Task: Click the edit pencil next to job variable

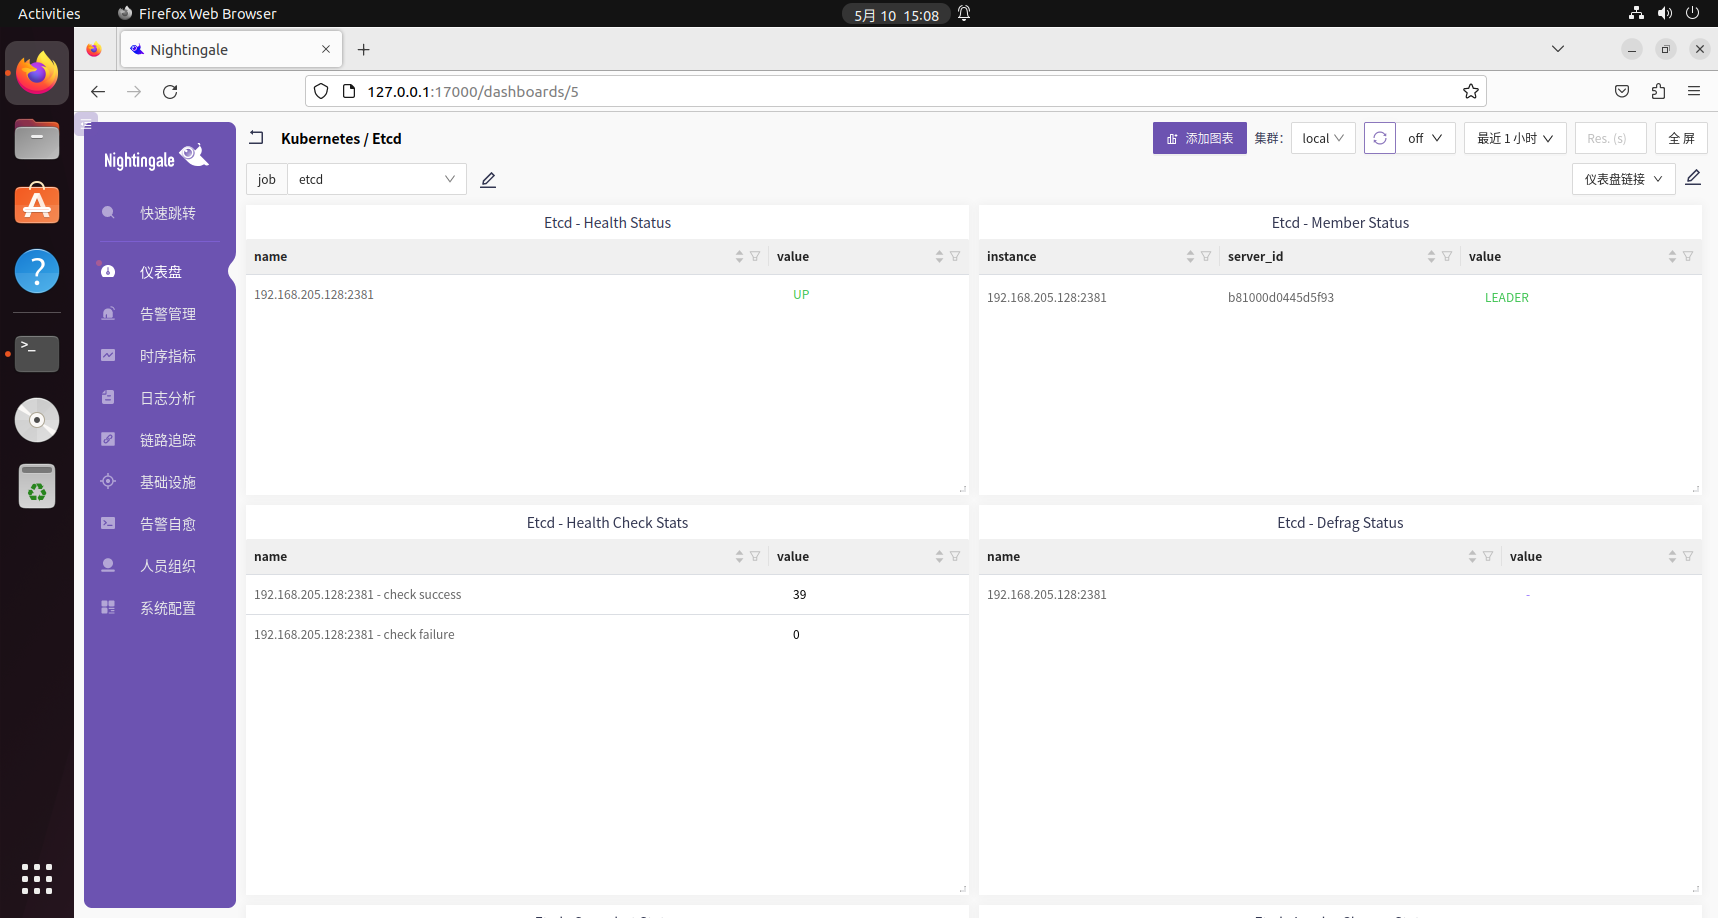Action: click(488, 180)
